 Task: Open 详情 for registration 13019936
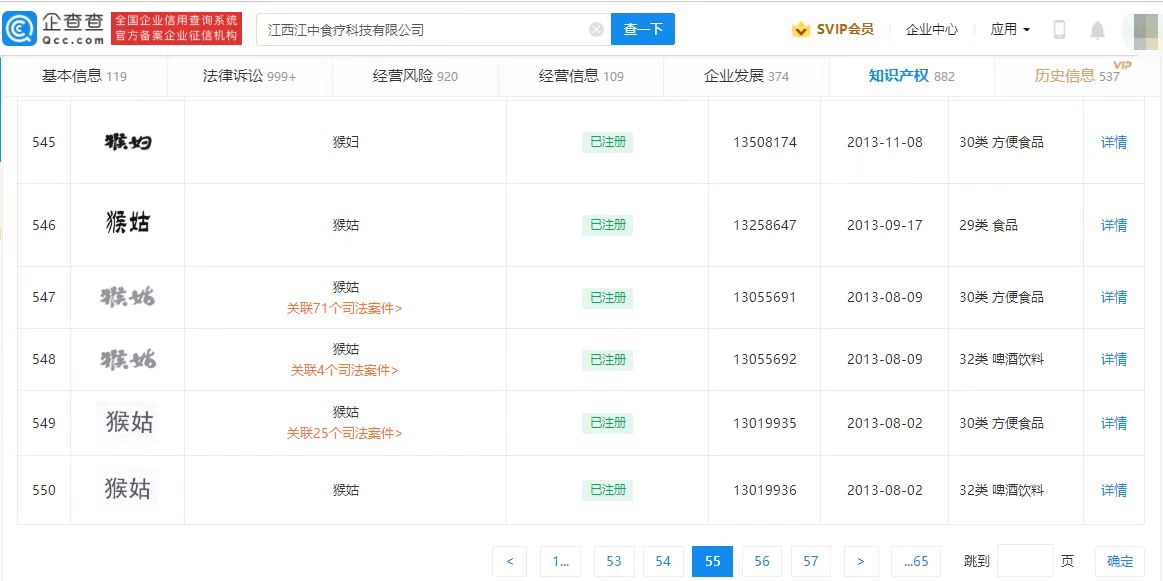(1113, 490)
